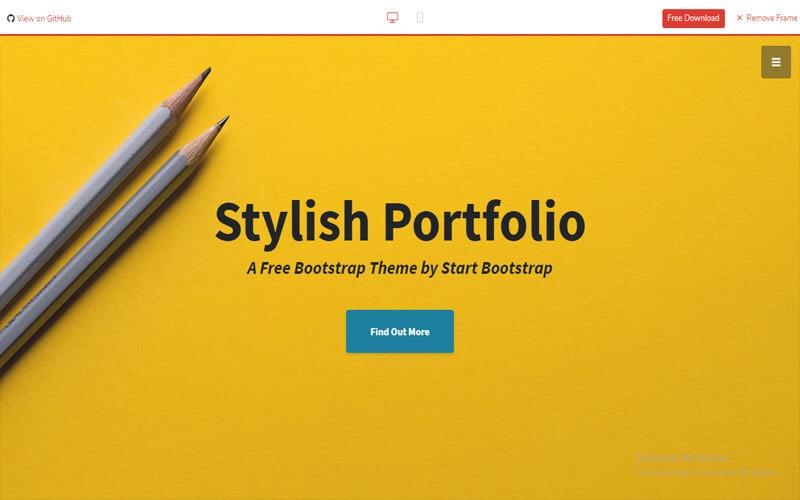This screenshot has height=500, width=800.
Task: Click the word Stylish in the heading
Action: [x=292, y=221]
